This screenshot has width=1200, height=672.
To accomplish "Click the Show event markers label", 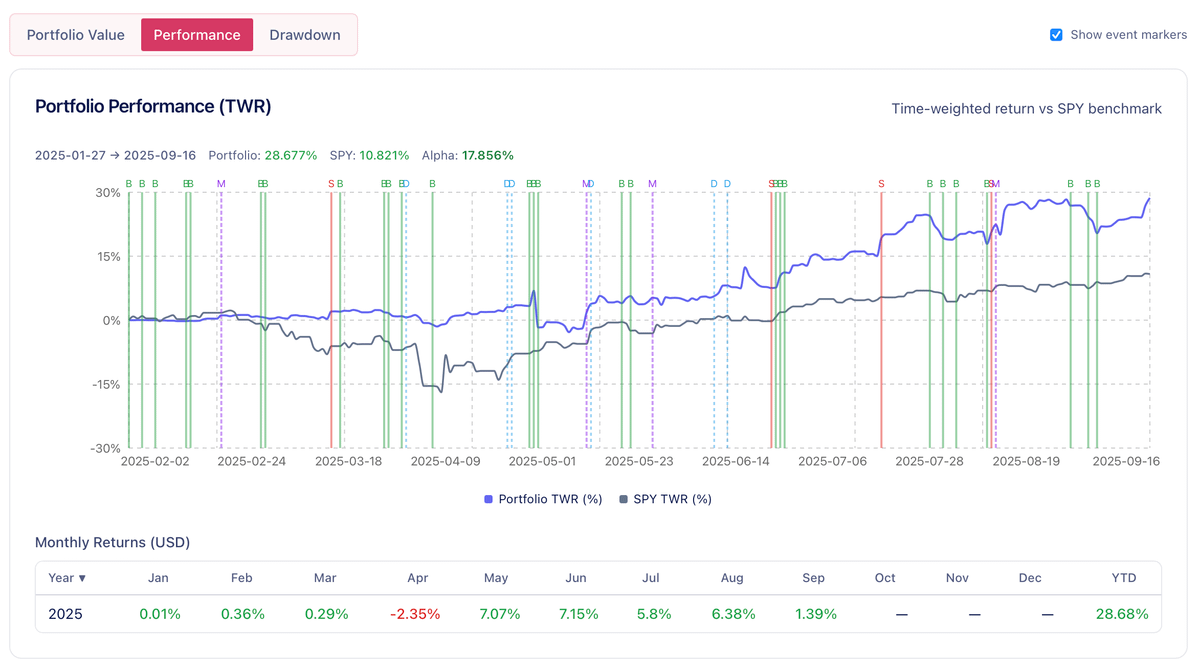I will coord(1128,35).
